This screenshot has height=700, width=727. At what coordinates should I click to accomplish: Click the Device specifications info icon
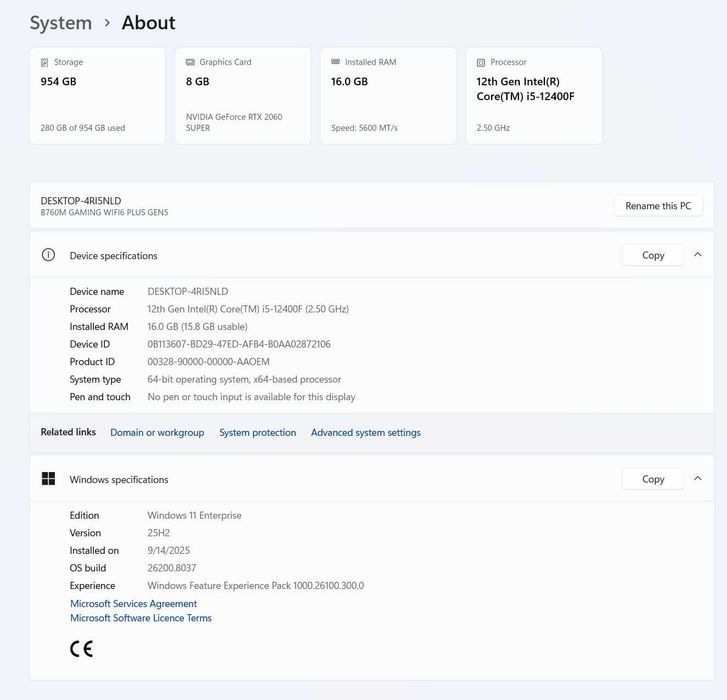(48, 255)
